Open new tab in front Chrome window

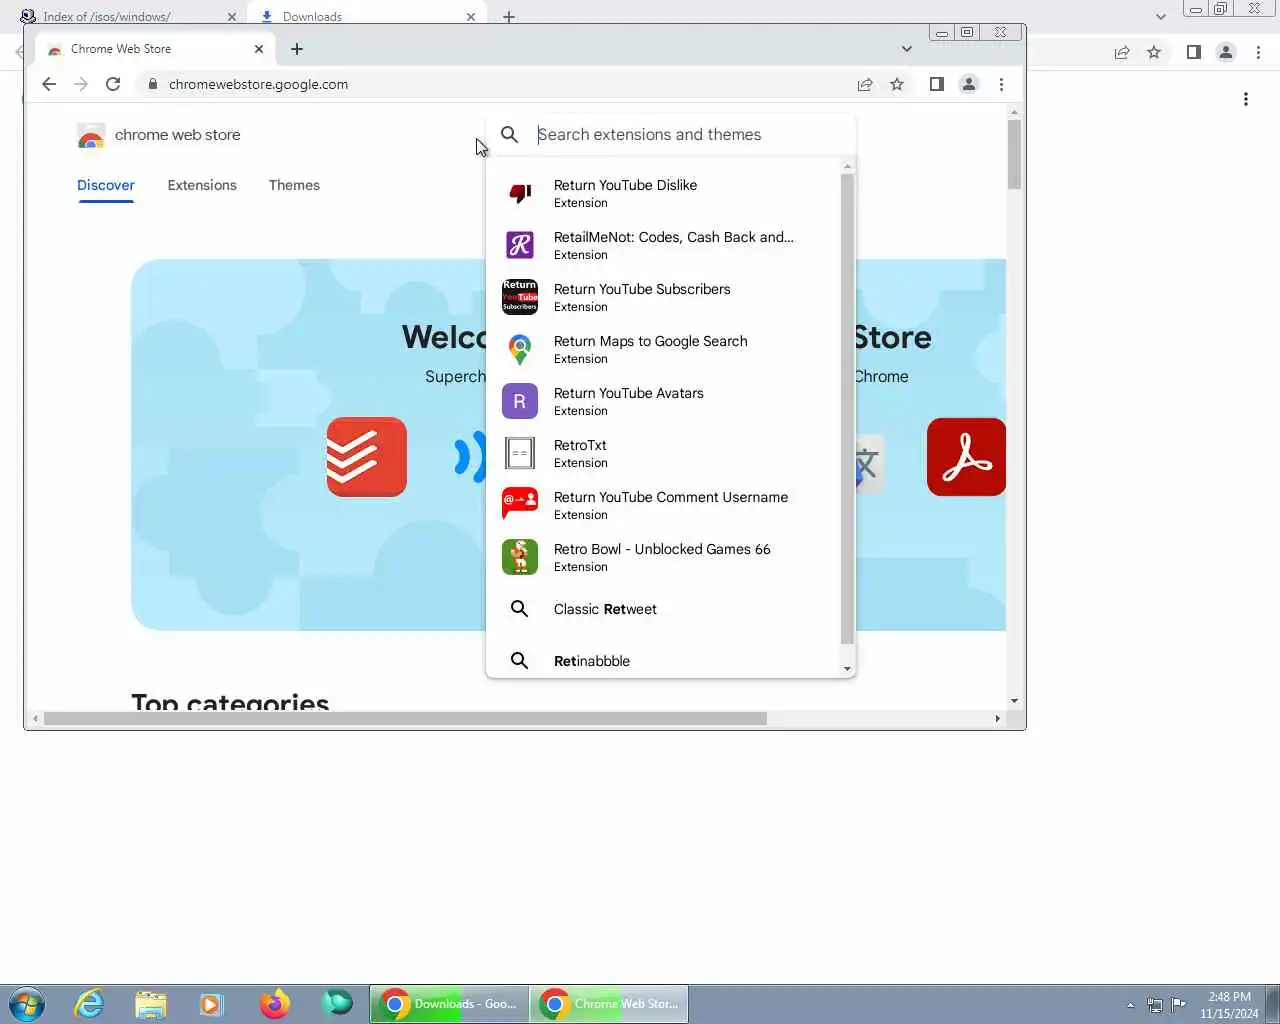297,49
